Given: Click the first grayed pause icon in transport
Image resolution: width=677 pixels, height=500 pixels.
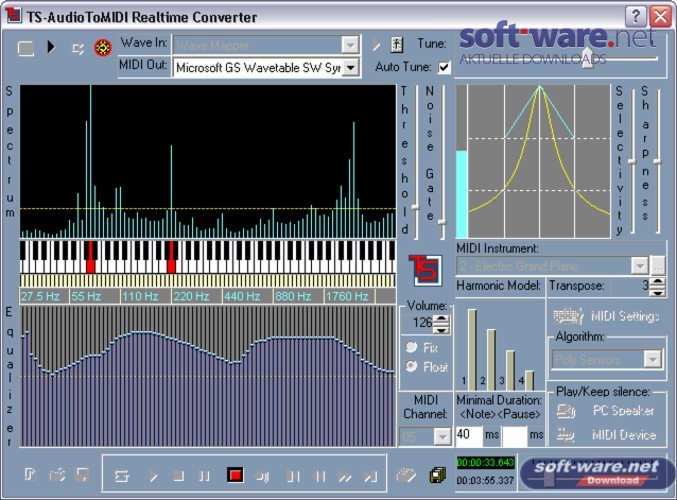Looking at the screenshot, I should point(204,476).
